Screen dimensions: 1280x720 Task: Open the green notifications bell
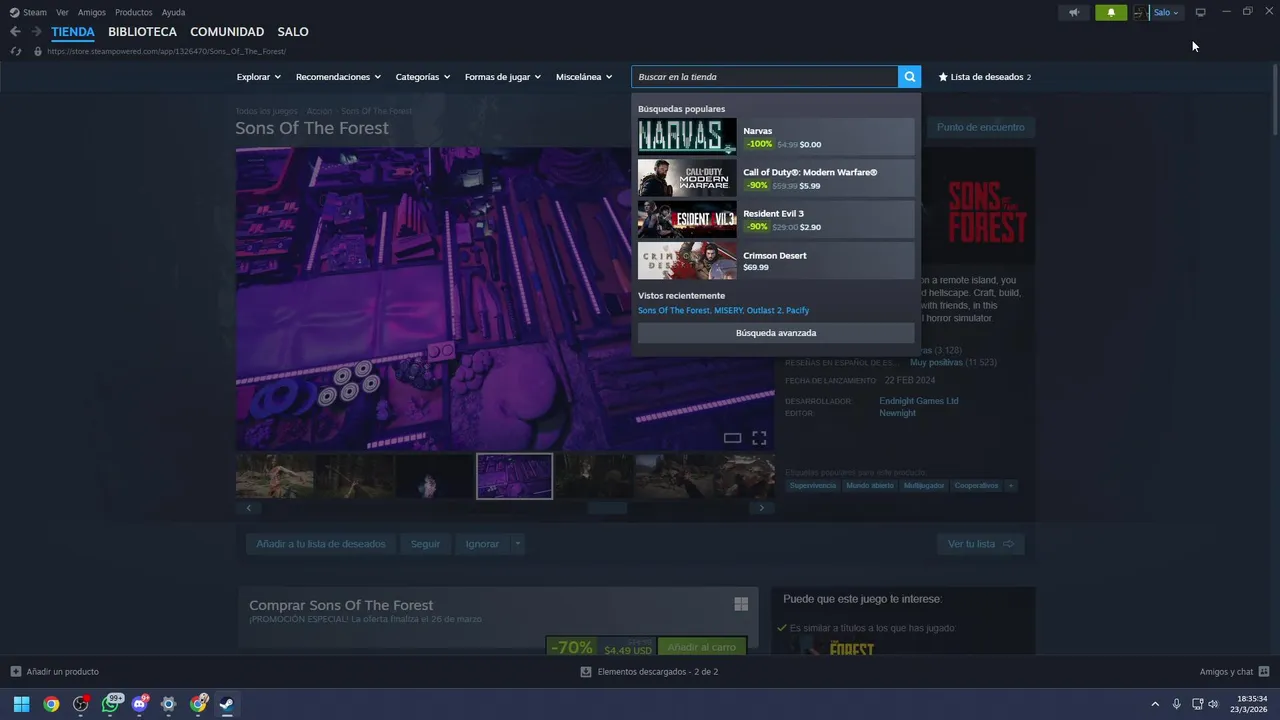(x=1110, y=13)
